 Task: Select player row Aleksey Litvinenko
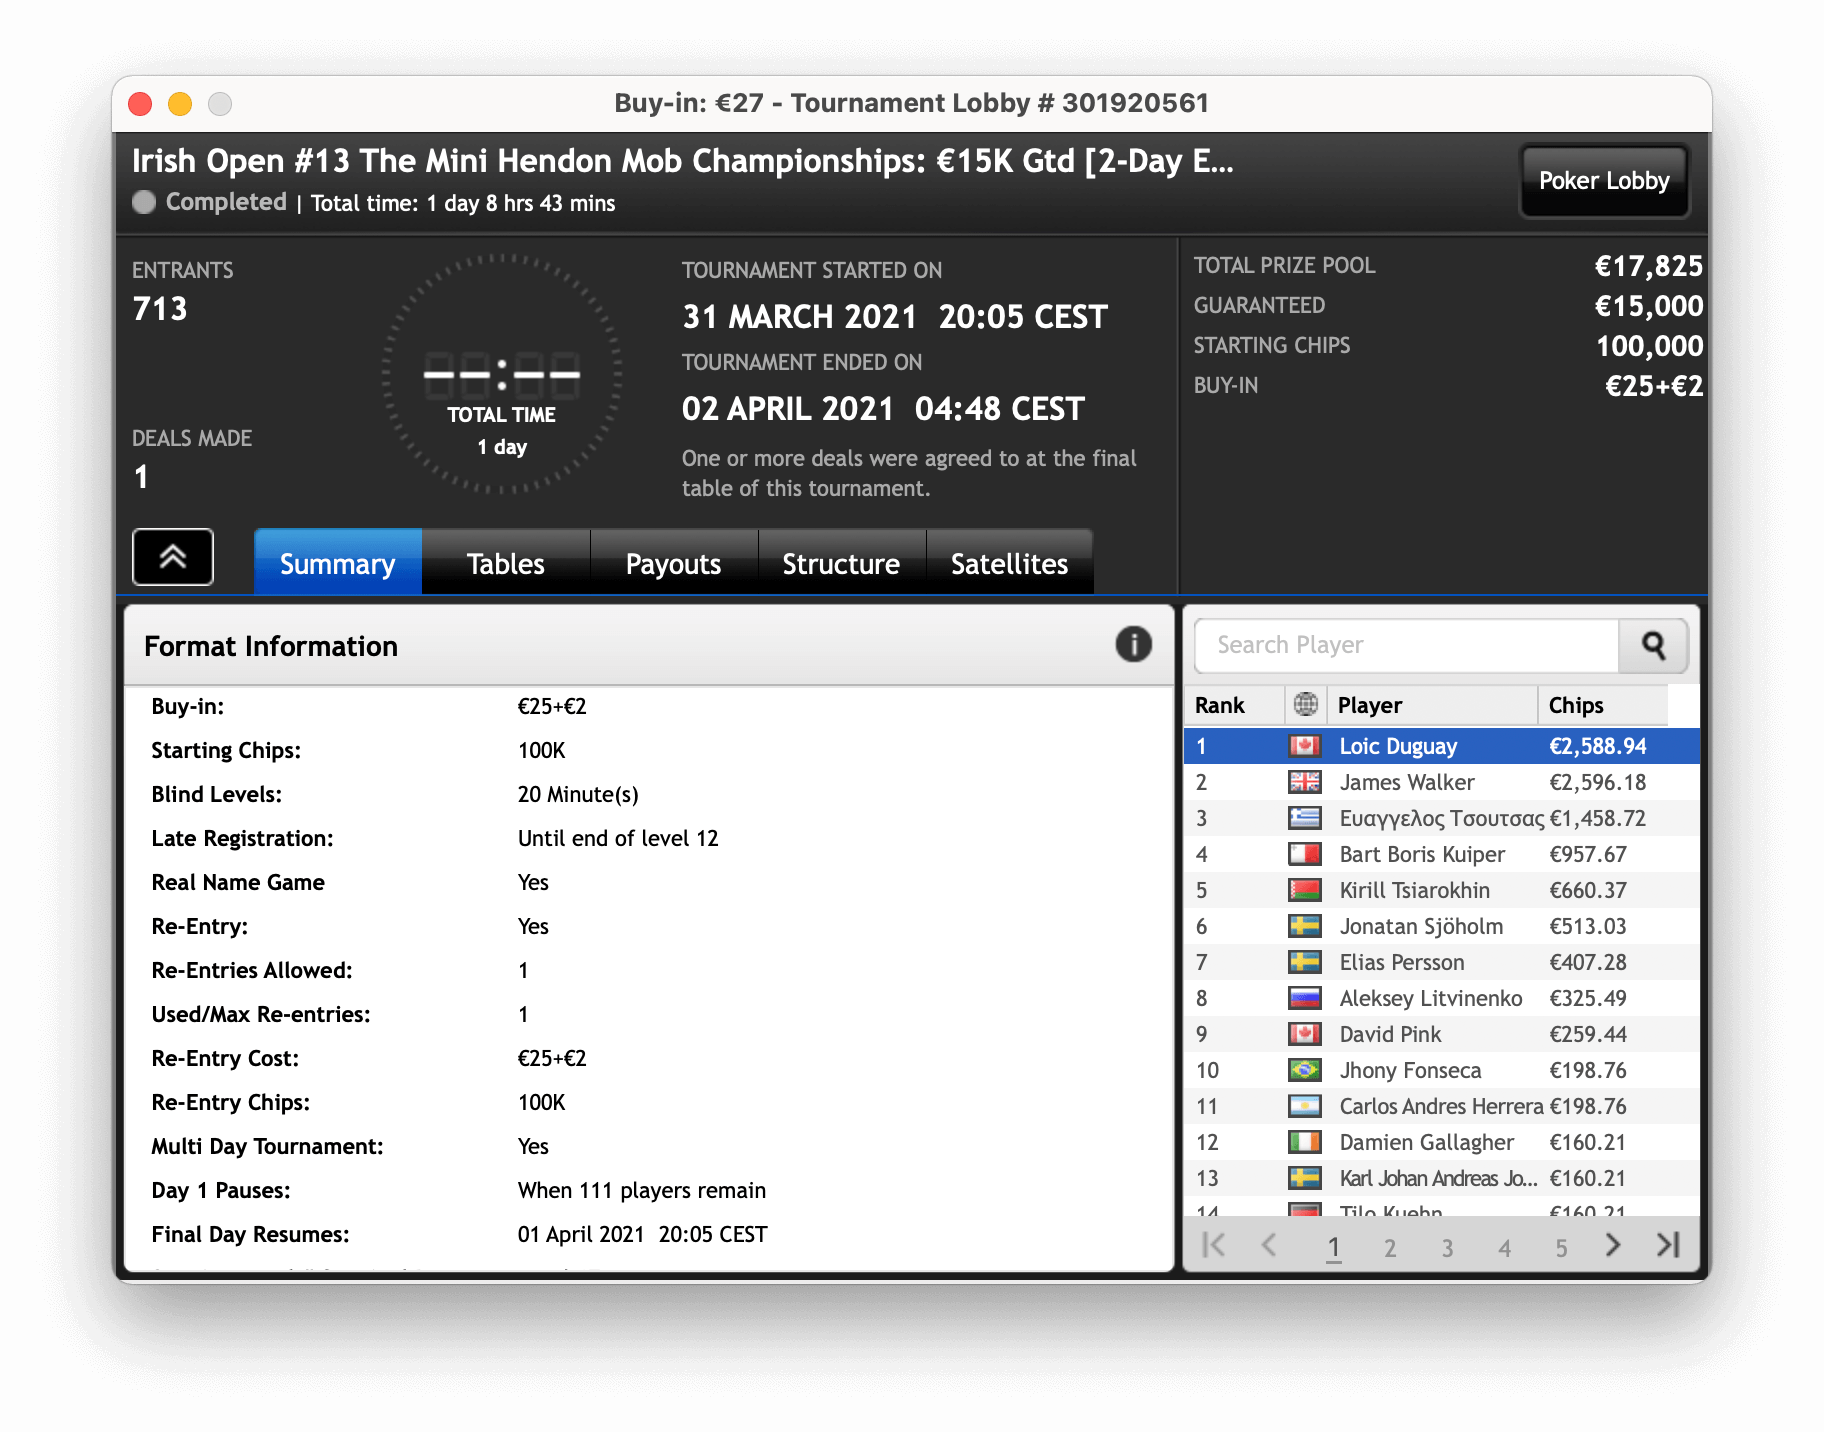point(1442,998)
